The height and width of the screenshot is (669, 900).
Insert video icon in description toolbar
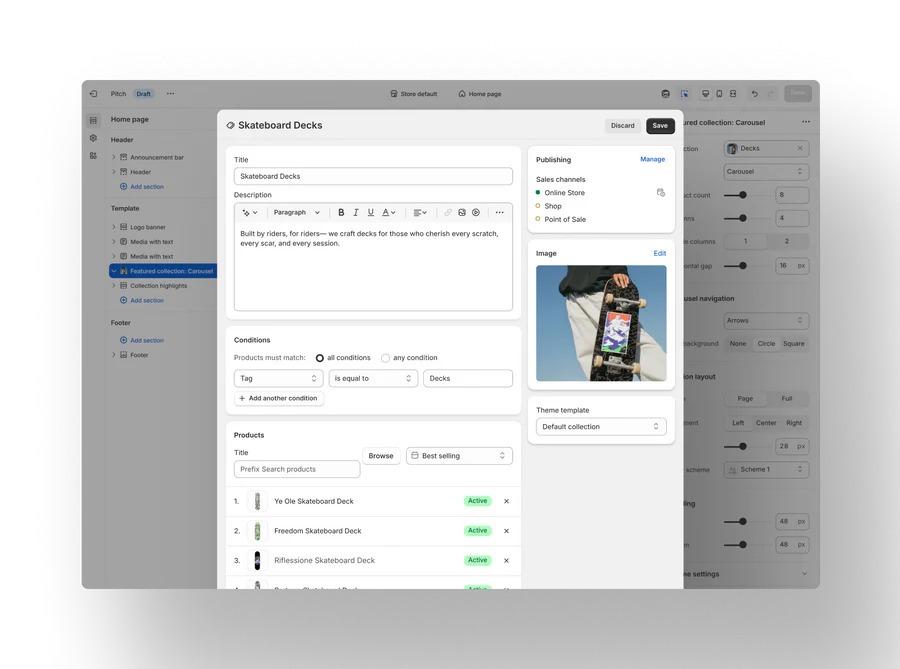[476, 212]
